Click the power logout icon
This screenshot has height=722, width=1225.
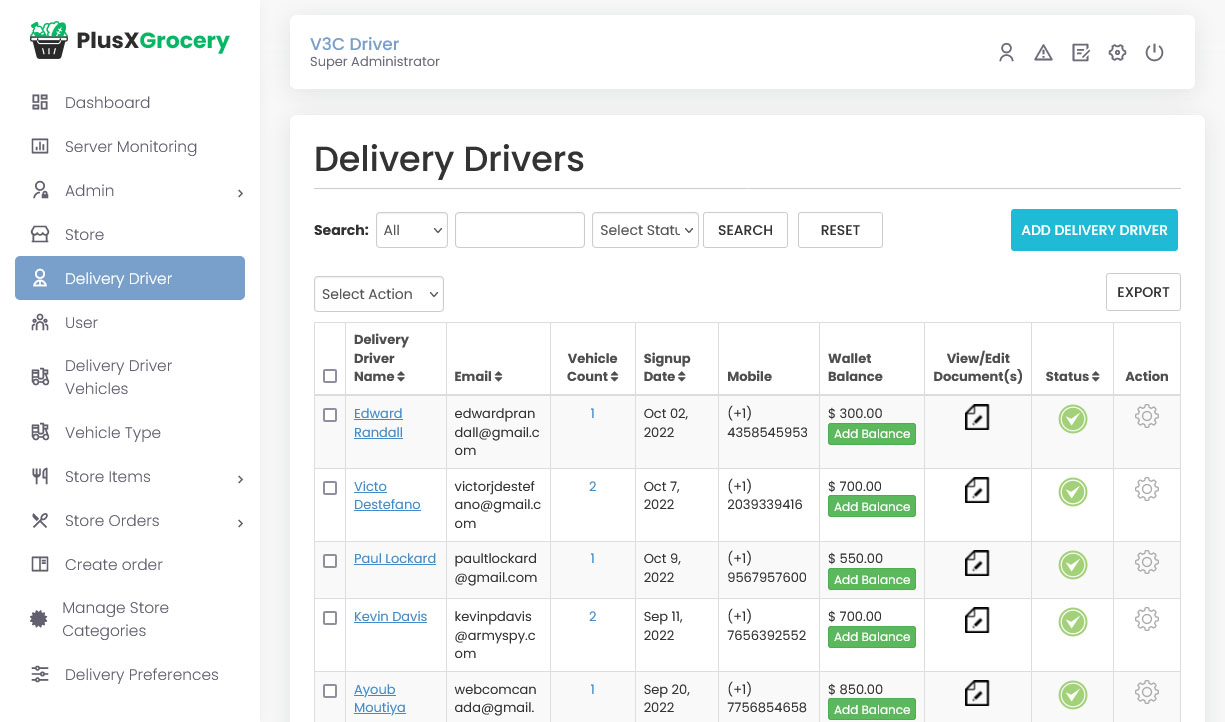[x=1154, y=53]
